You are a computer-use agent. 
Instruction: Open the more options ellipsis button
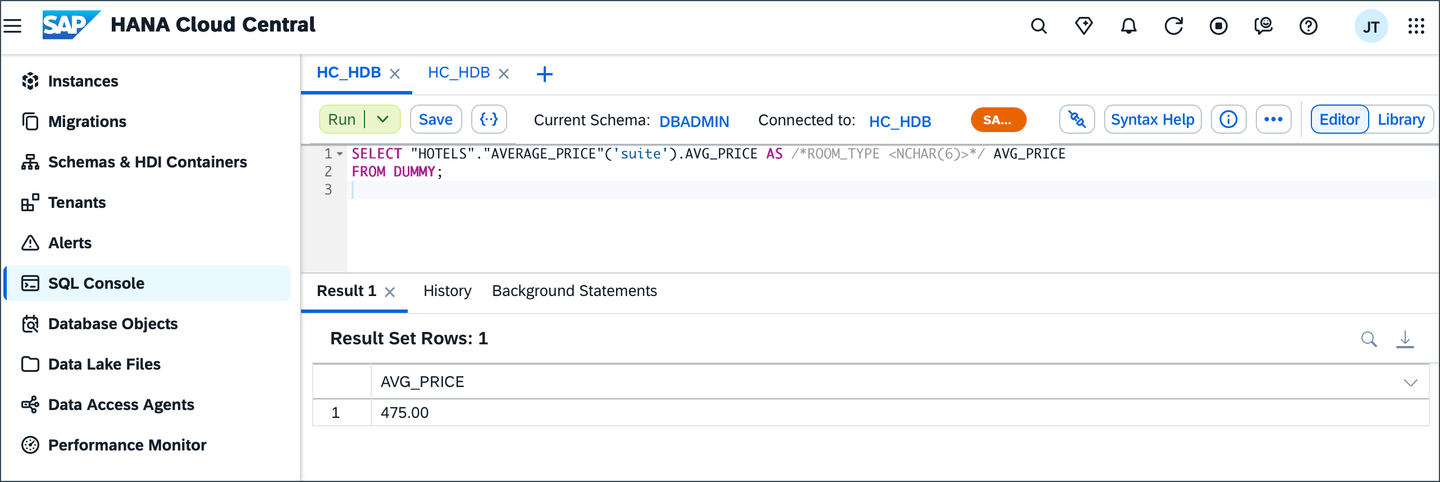[x=1273, y=119]
